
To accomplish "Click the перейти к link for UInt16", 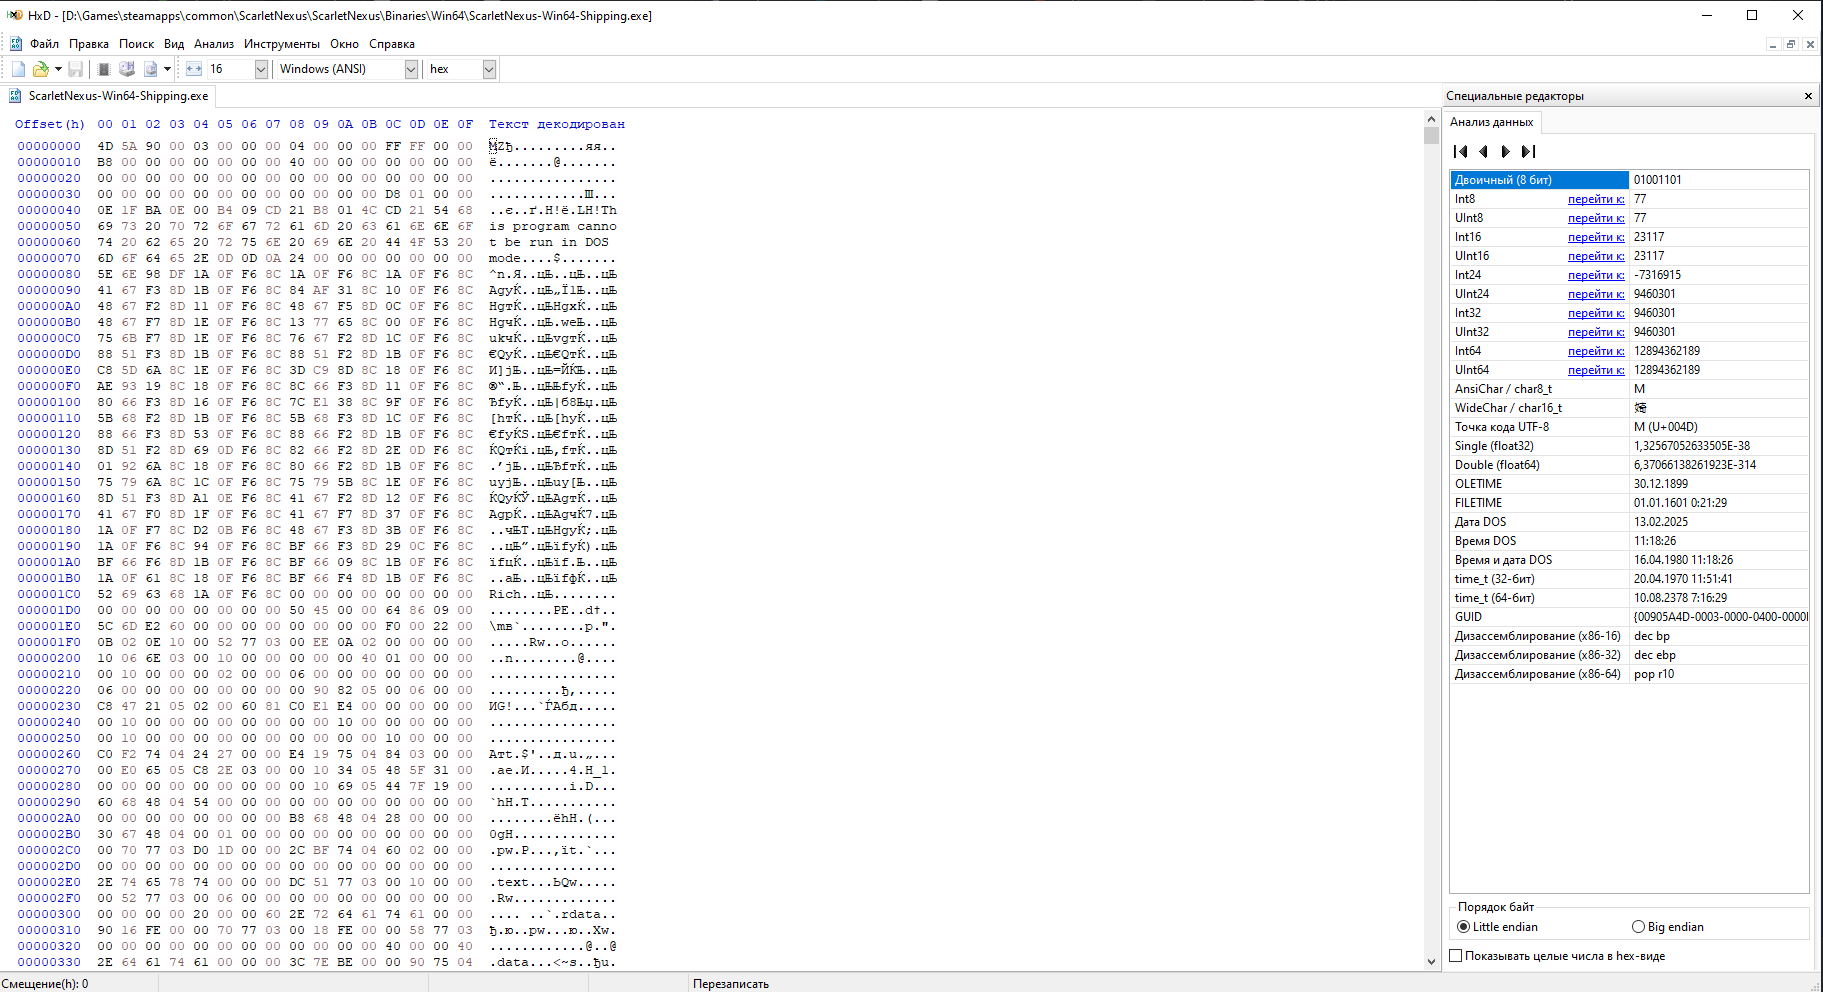I will tap(1596, 256).
